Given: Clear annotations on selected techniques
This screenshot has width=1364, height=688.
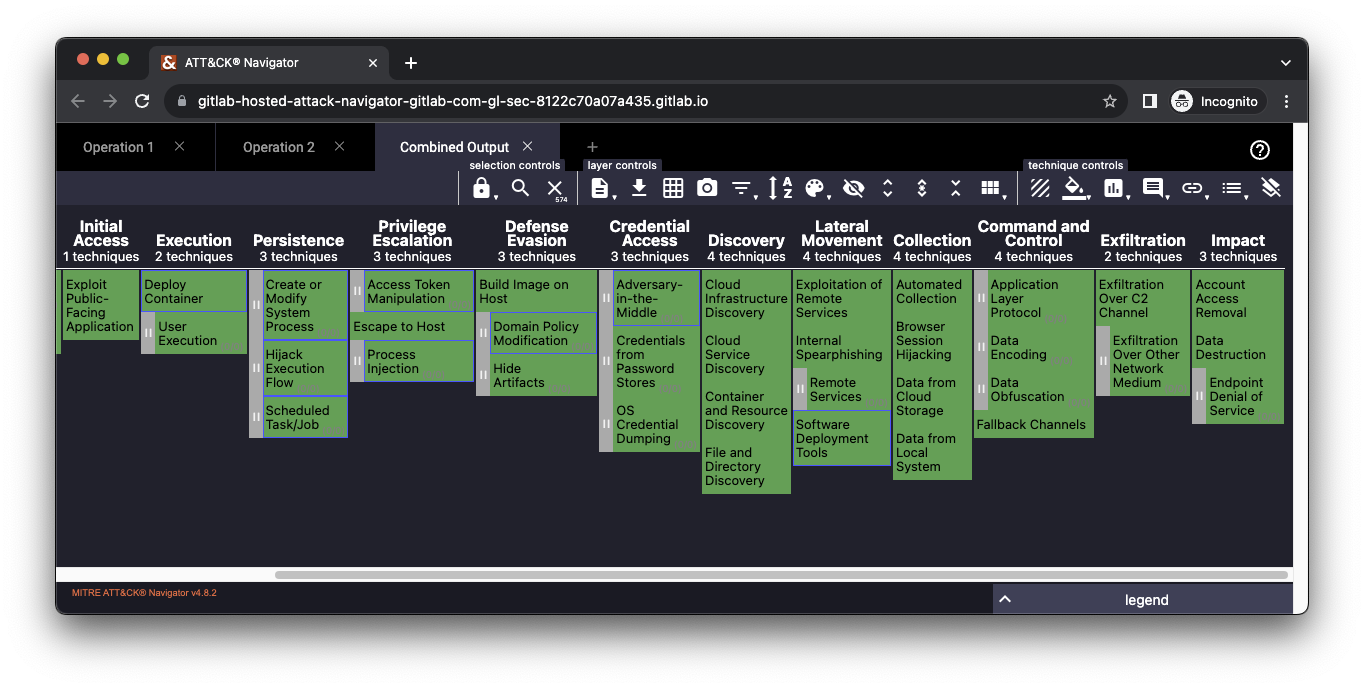Looking at the screenshot, I should point(1271,187).
